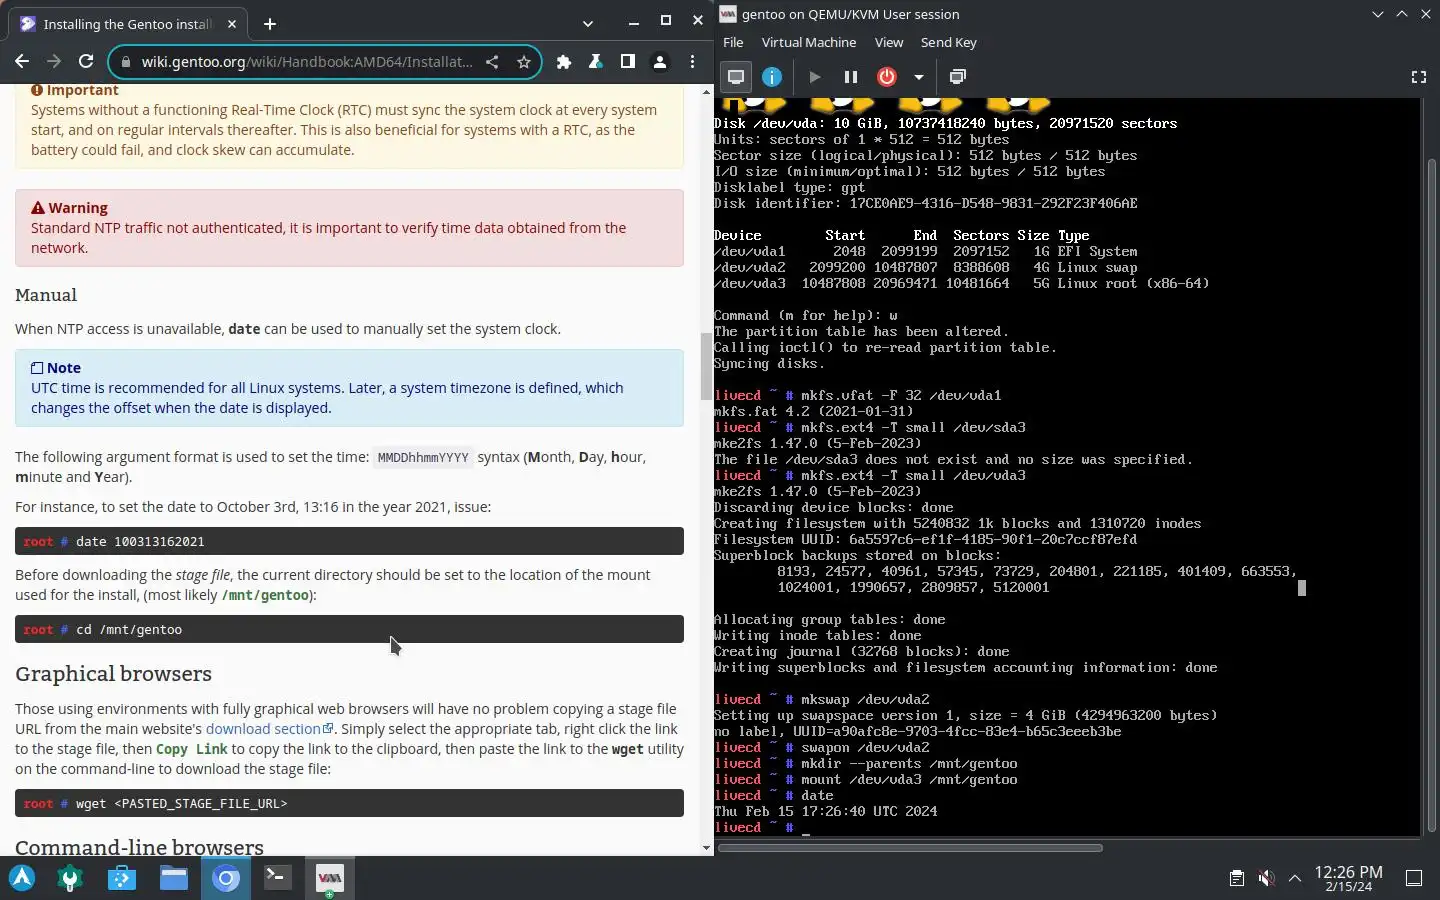1440x900 pixels.
Task: Click the Chrome labs flask icon
Action: pyautogui.click(x=596, y=62)
